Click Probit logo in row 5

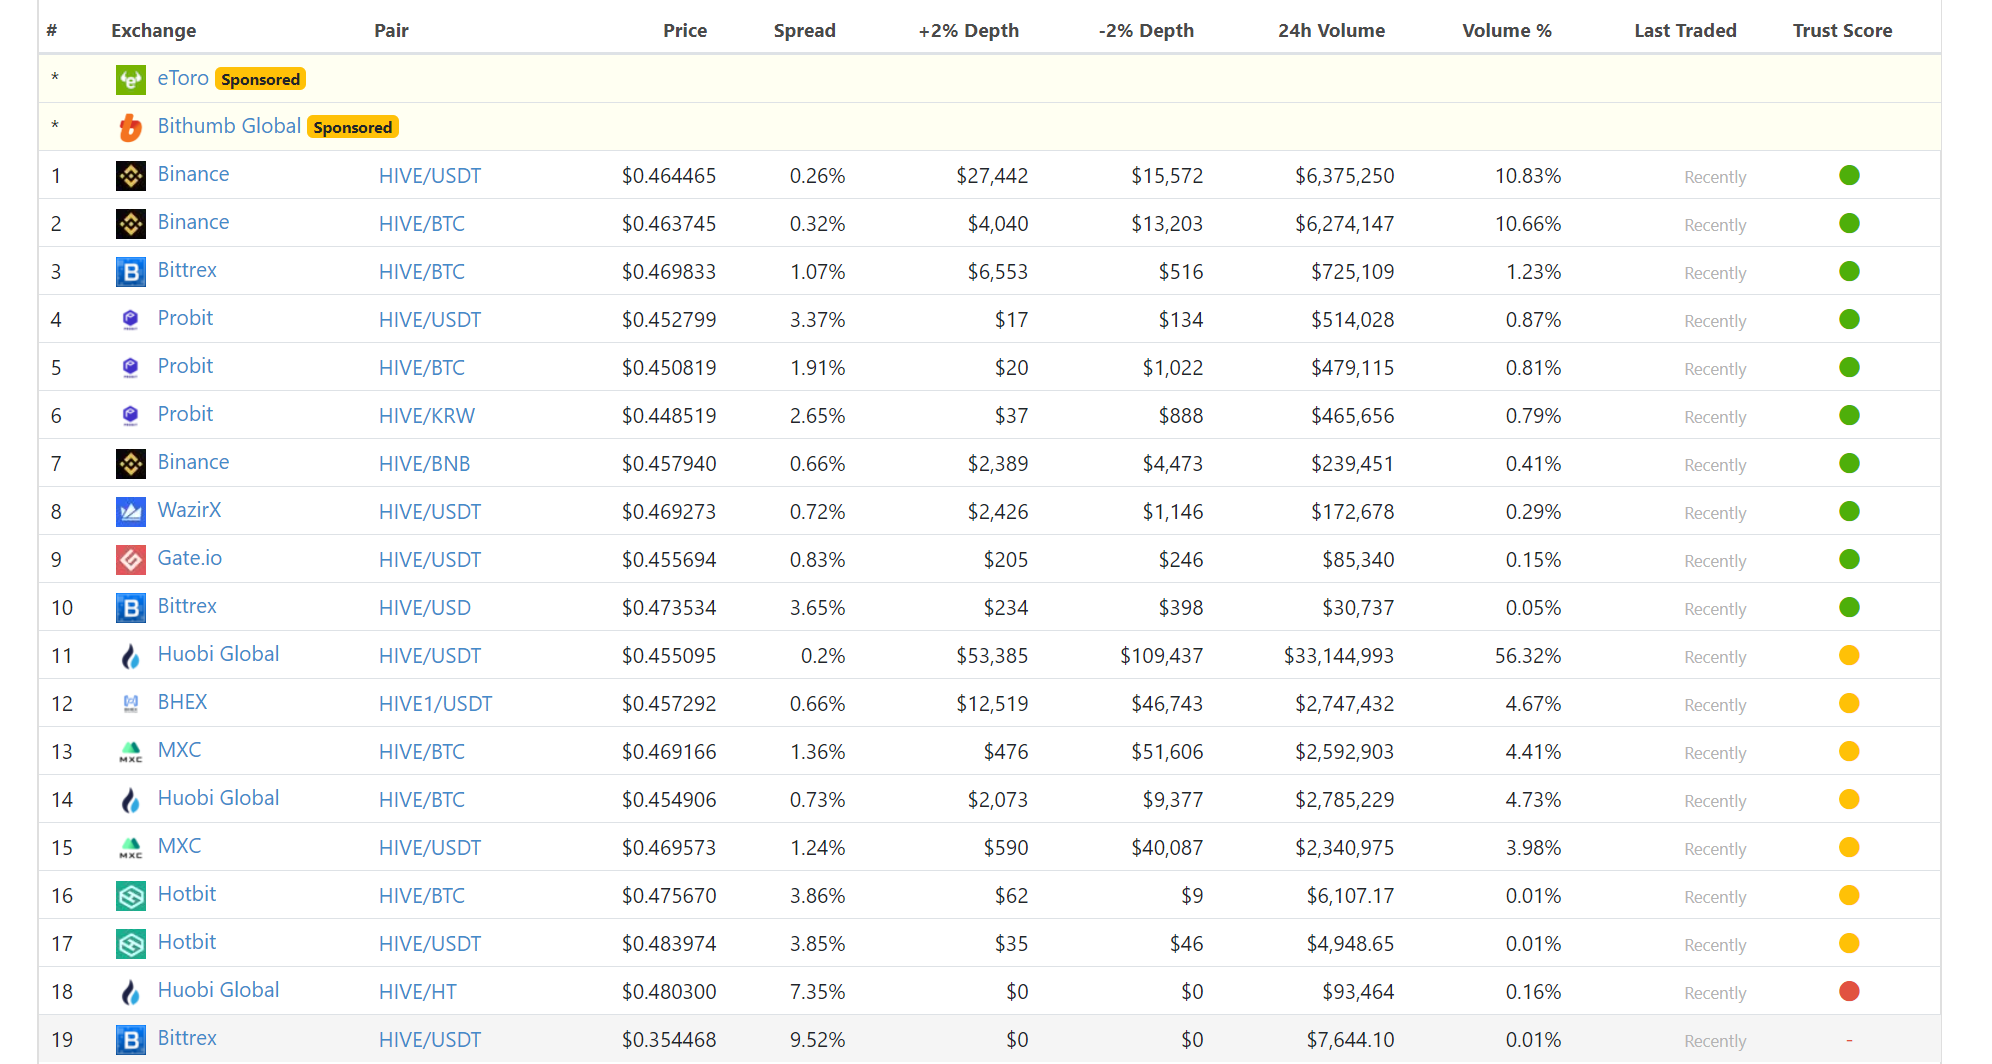131,368
